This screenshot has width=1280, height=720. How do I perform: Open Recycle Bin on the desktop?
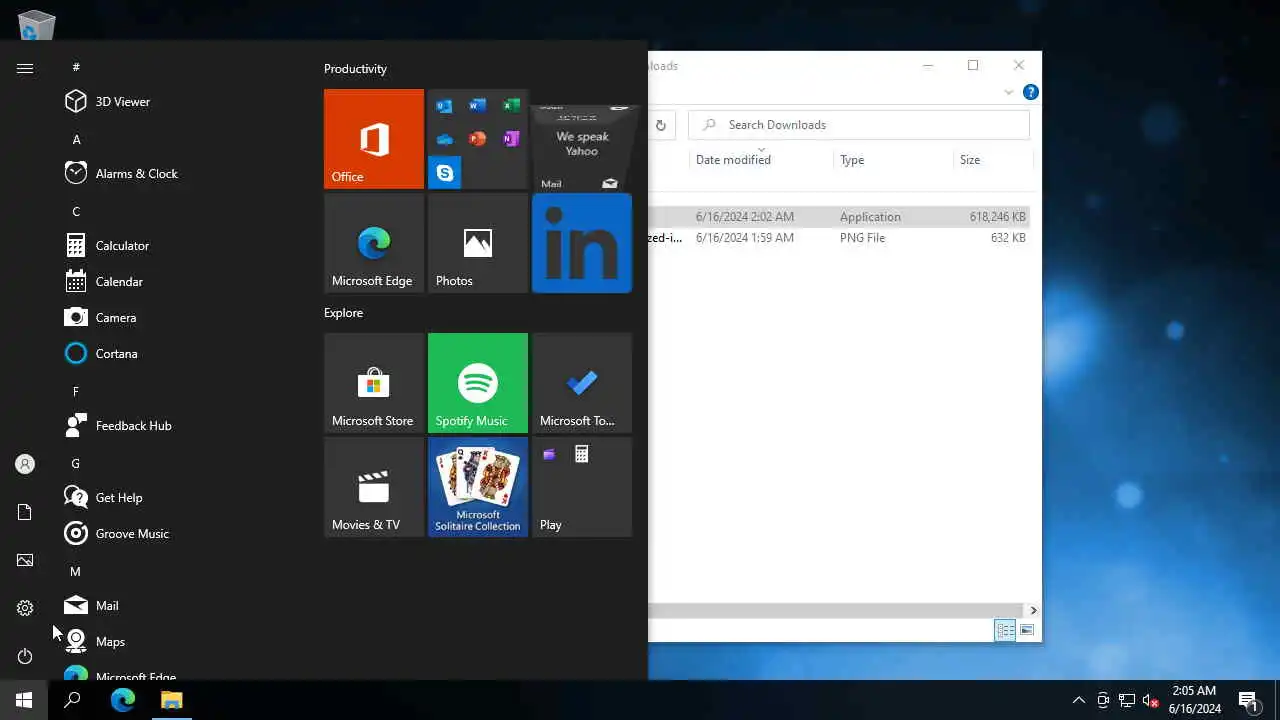(x=37, y=24)
